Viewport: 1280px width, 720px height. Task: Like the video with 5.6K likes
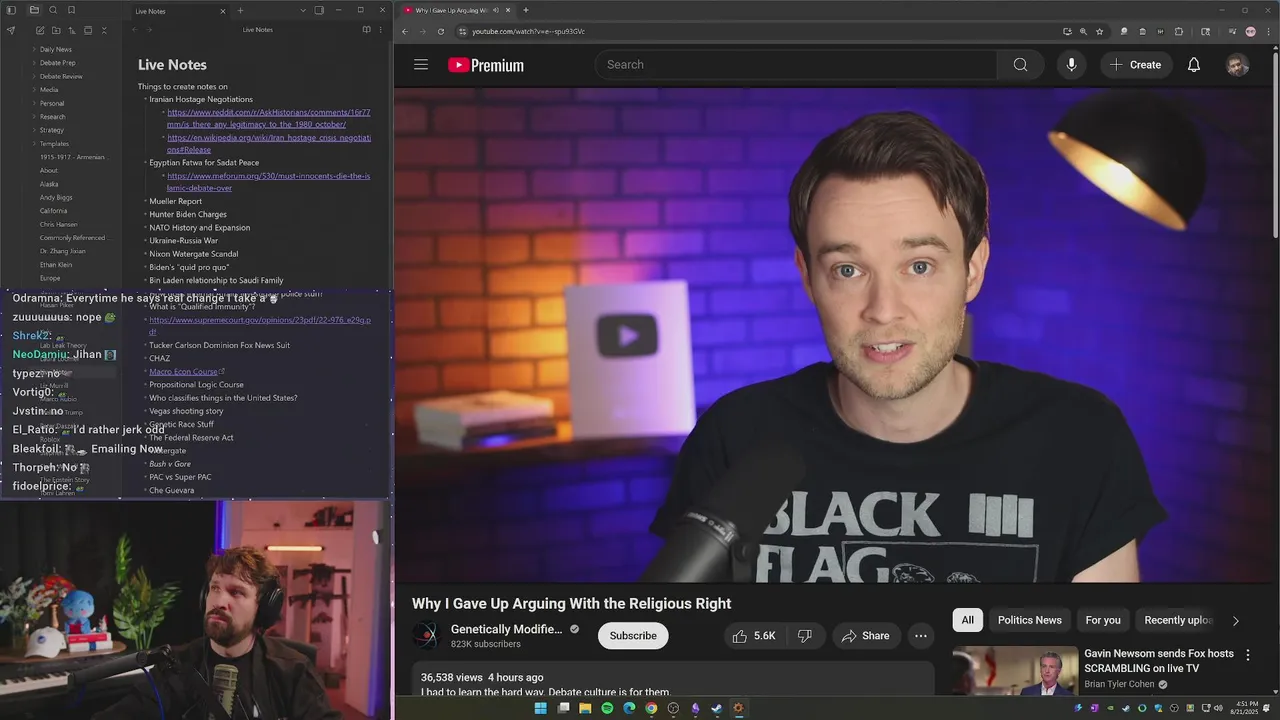(x=754, y=636)
